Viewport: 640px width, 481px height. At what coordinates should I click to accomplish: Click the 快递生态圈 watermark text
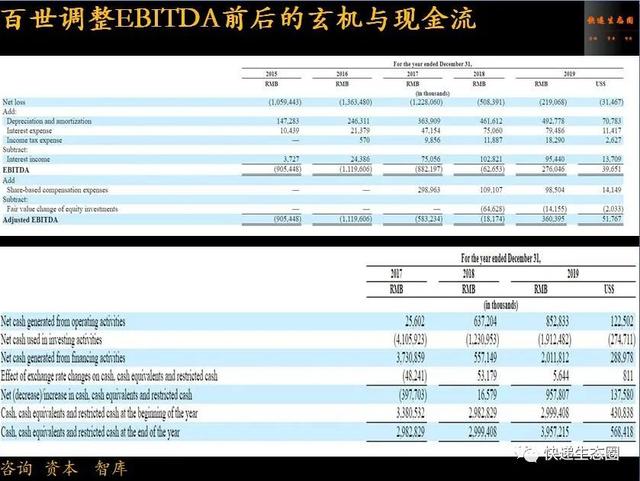click(x=582, y=453)
